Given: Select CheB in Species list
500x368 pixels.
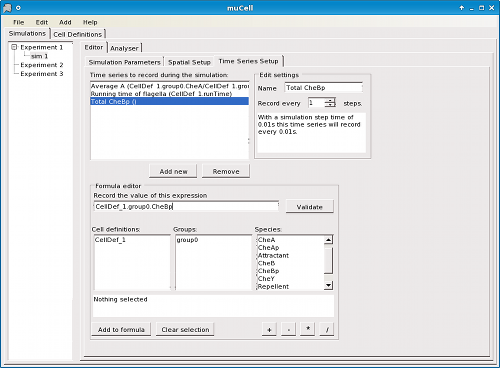Looking at the screenshot, I should point(290,263).
